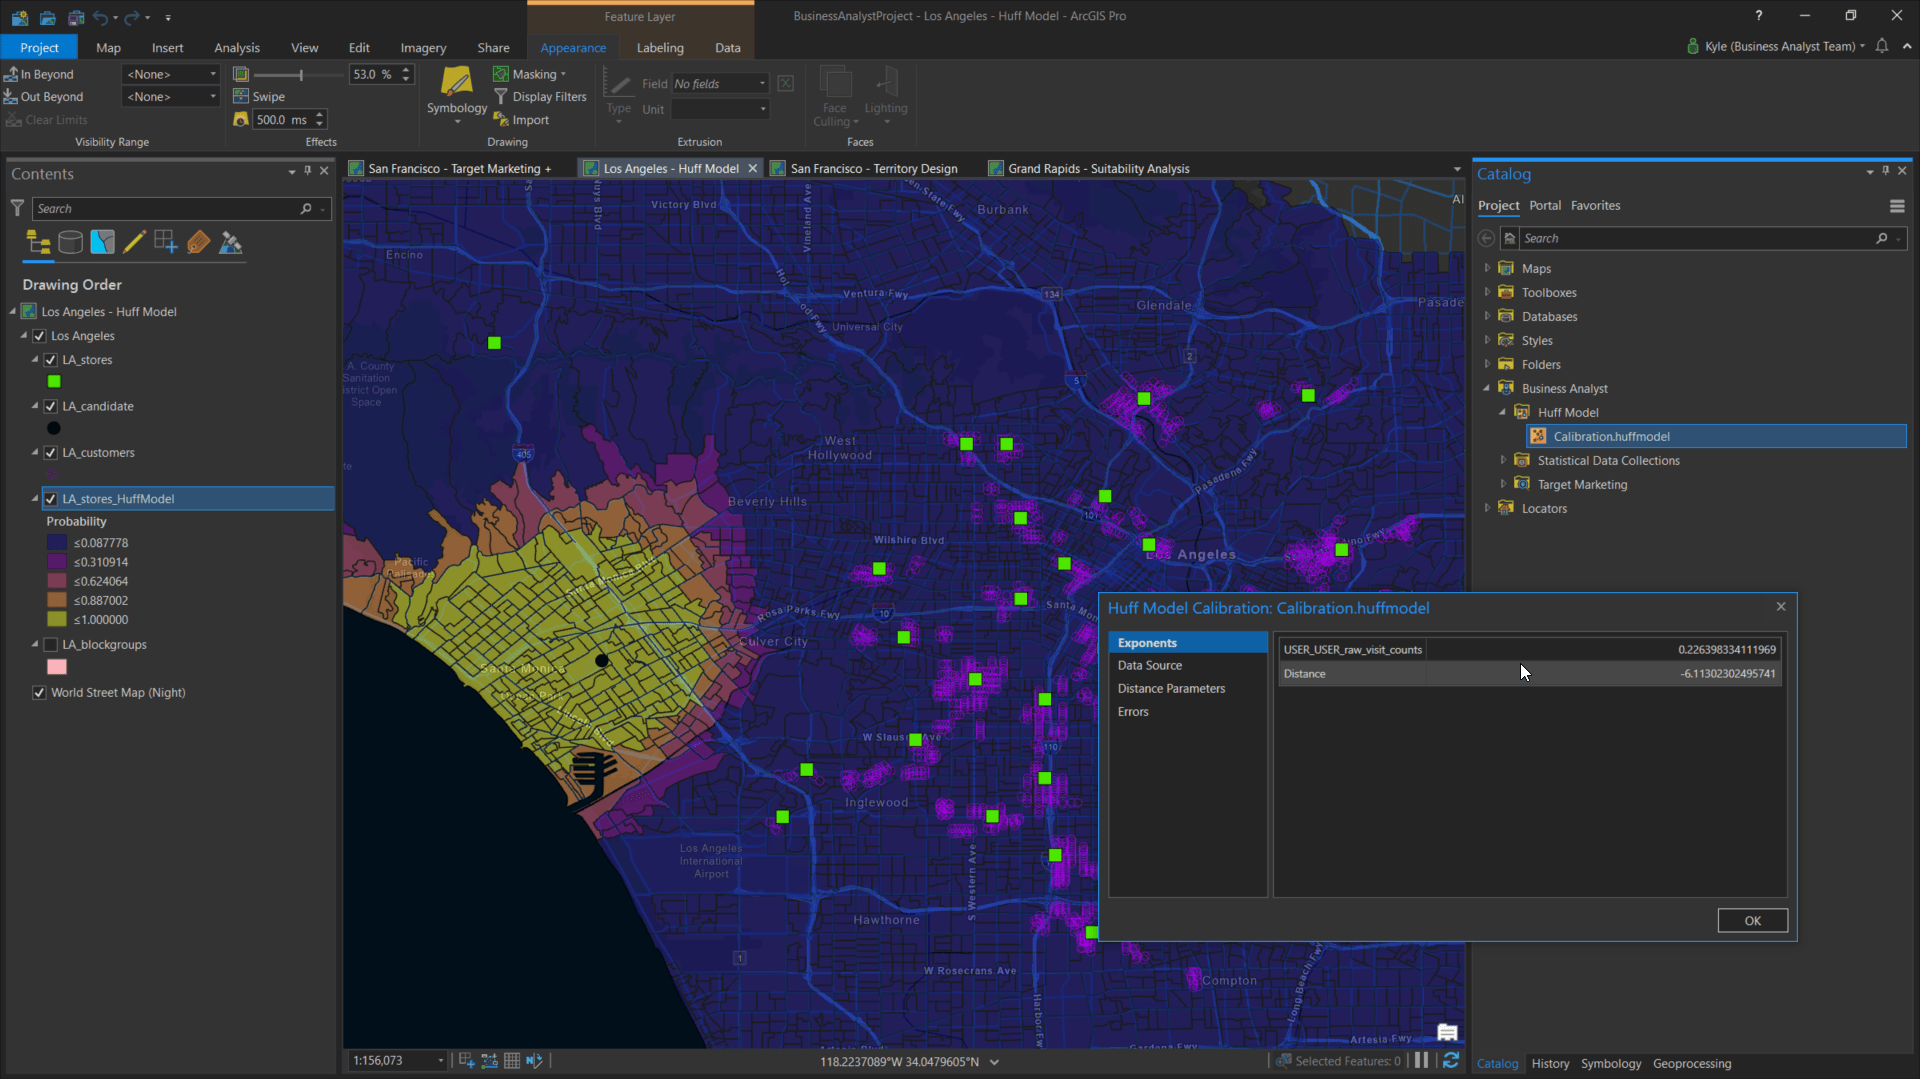Click the Catalog hamburger menu icon
Image resolution: width=1920 pixels, height=1080 pixels.
[x=1897, y=206]
